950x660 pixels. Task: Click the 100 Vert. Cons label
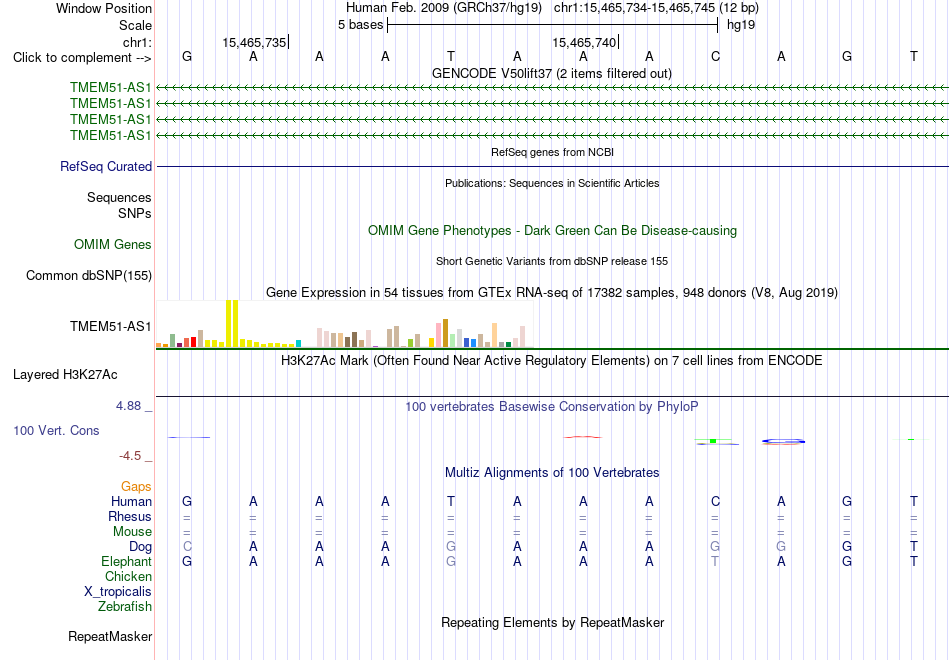56,430
